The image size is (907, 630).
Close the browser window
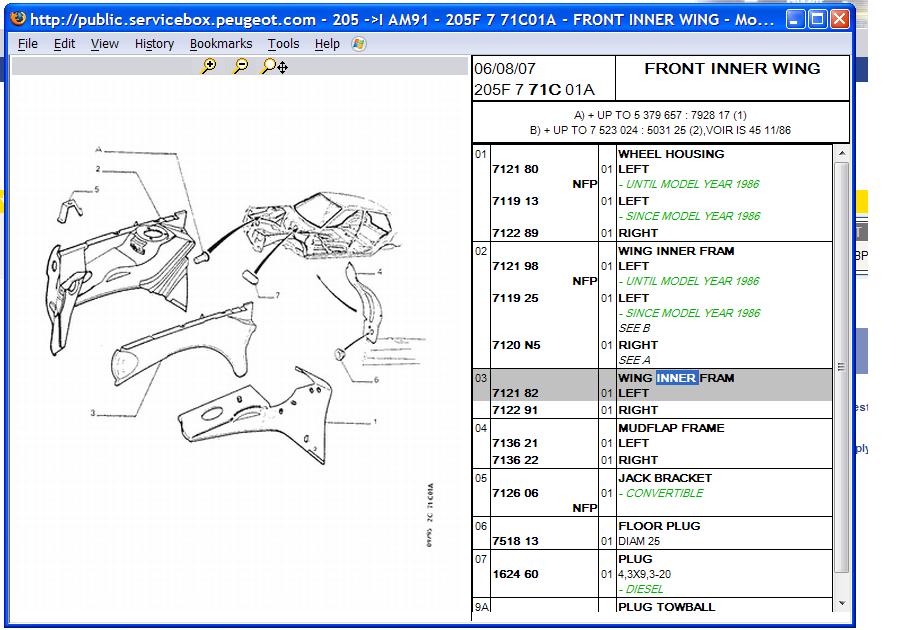pos(839,20)
